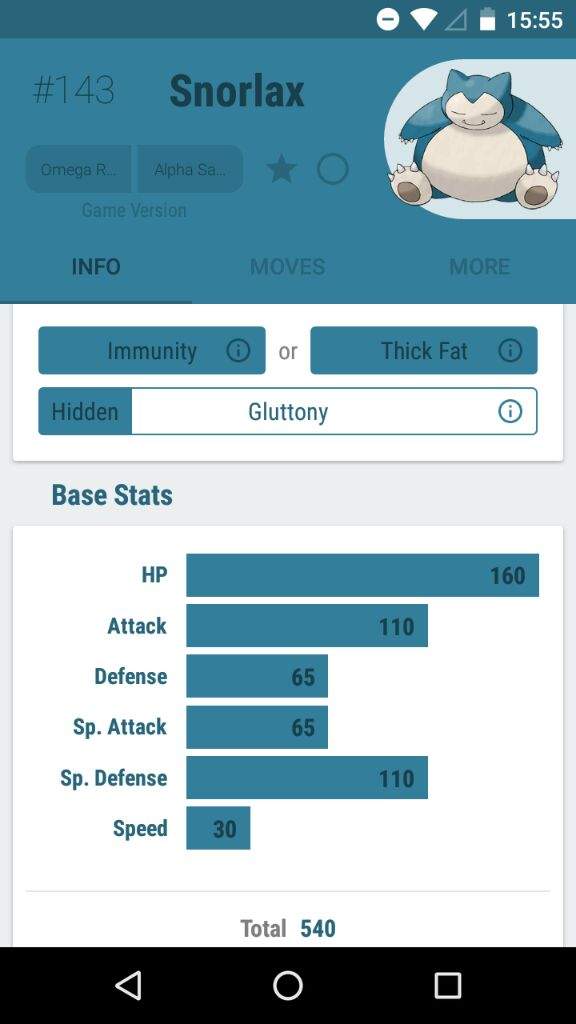Select the INFO tab

coord(96,267)
